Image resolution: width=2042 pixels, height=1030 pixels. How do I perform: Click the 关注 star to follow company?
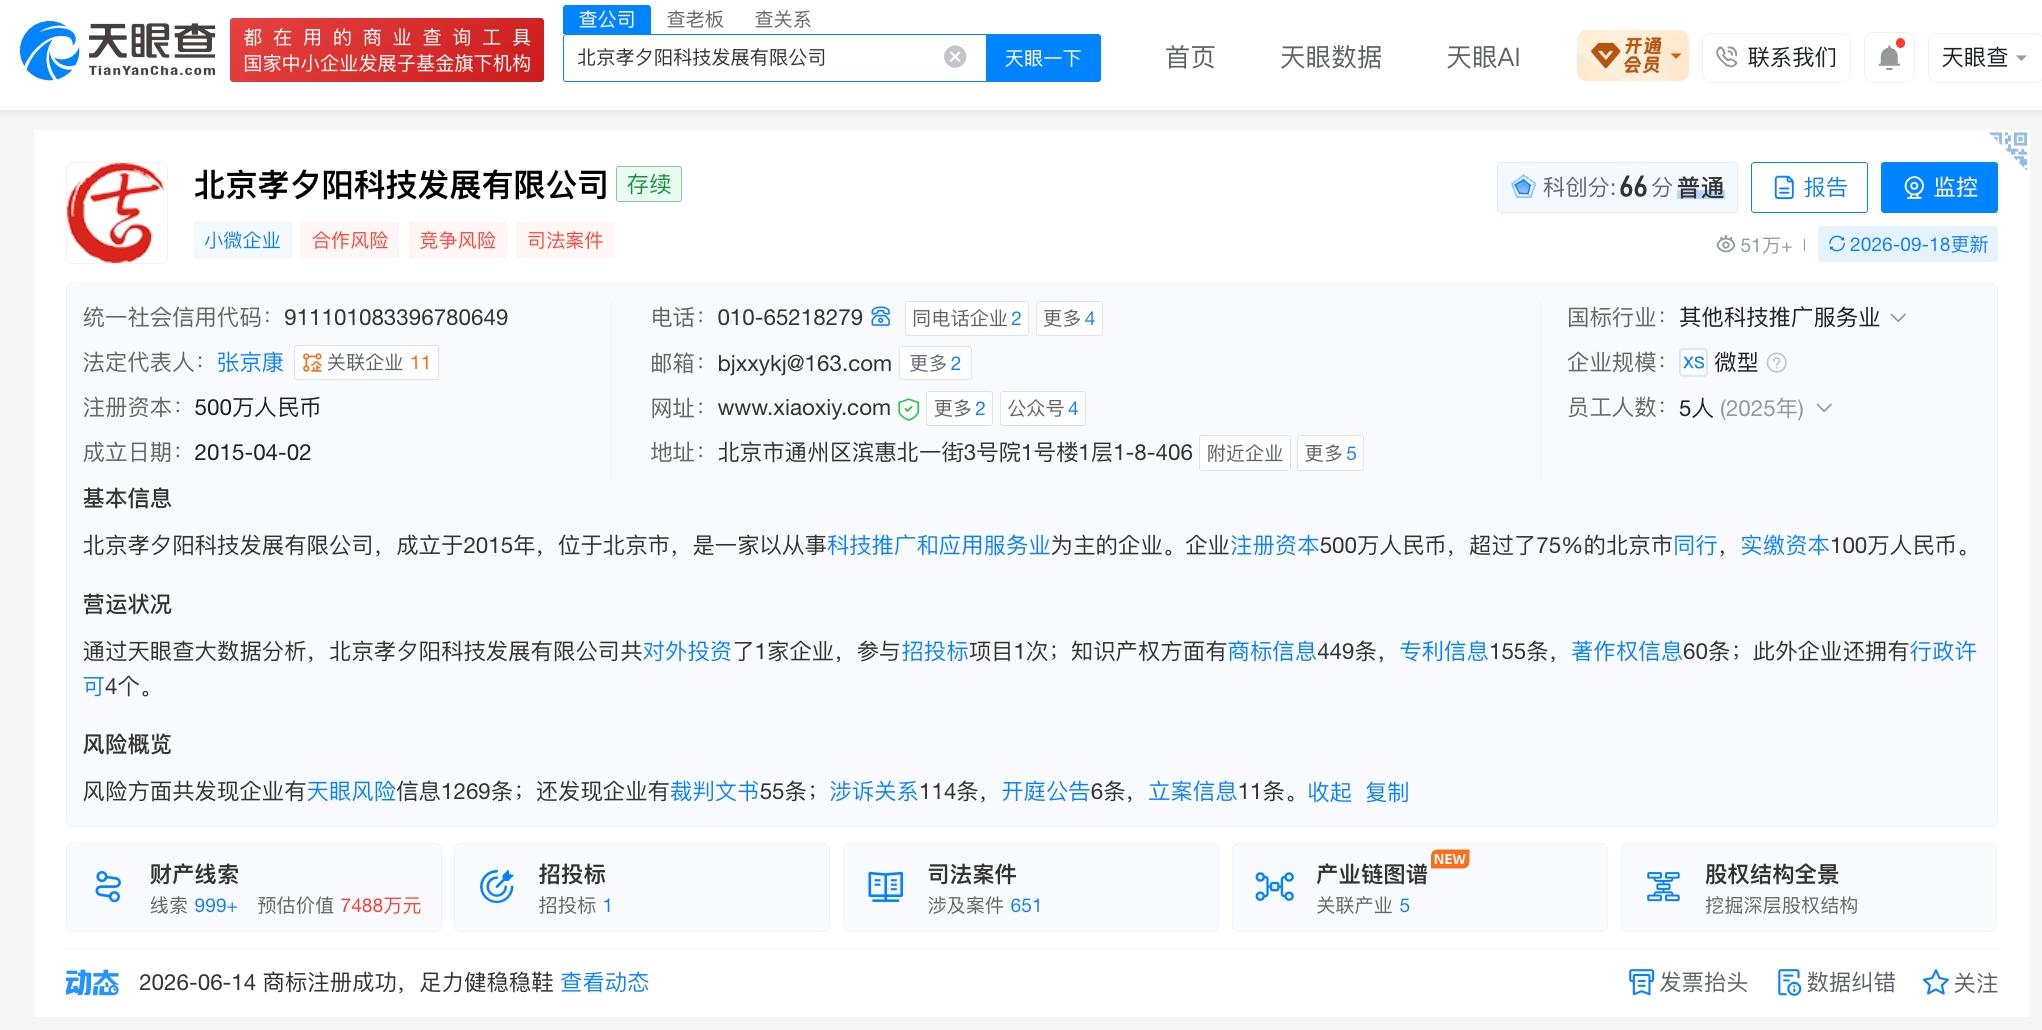click(1935, 982)
